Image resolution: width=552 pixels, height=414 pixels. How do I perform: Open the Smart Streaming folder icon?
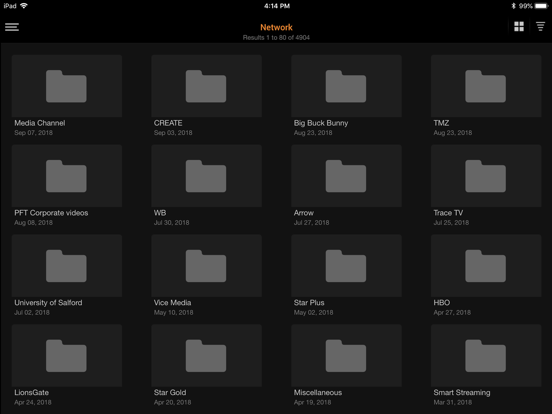pos(485,356)
